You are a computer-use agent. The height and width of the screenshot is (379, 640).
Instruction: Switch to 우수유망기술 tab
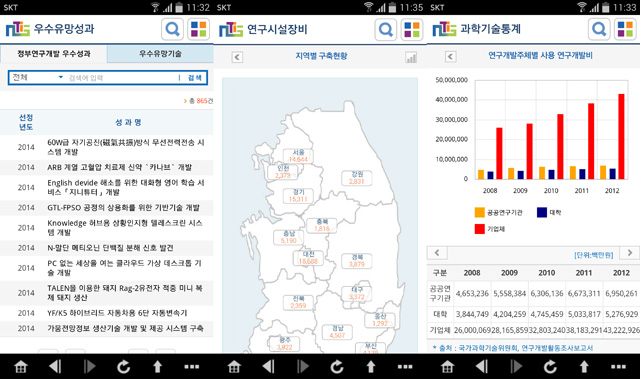[x=160, y=54]
